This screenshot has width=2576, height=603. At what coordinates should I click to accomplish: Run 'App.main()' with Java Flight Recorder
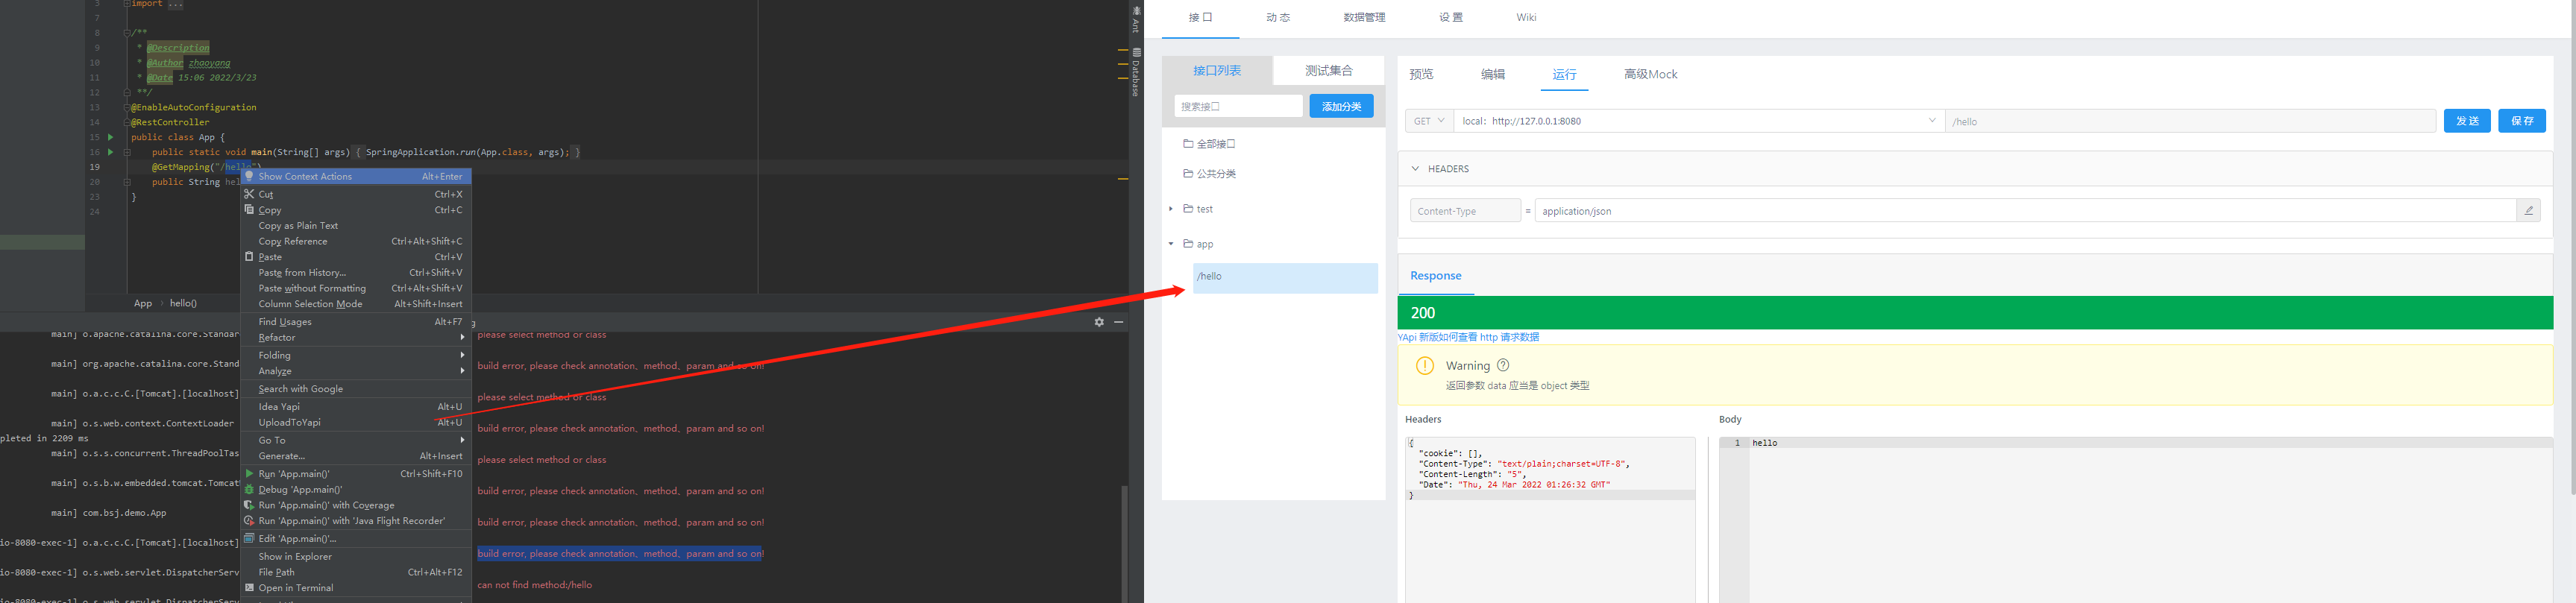pos(356,521)
